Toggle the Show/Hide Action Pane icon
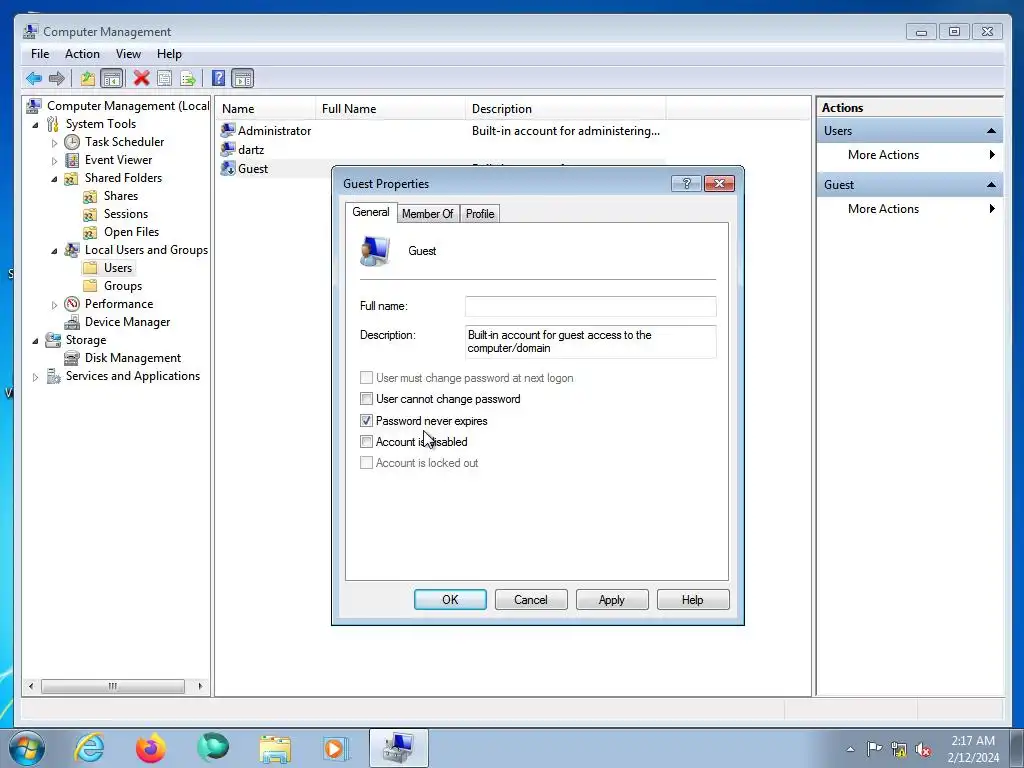 (x=242, y=79)
